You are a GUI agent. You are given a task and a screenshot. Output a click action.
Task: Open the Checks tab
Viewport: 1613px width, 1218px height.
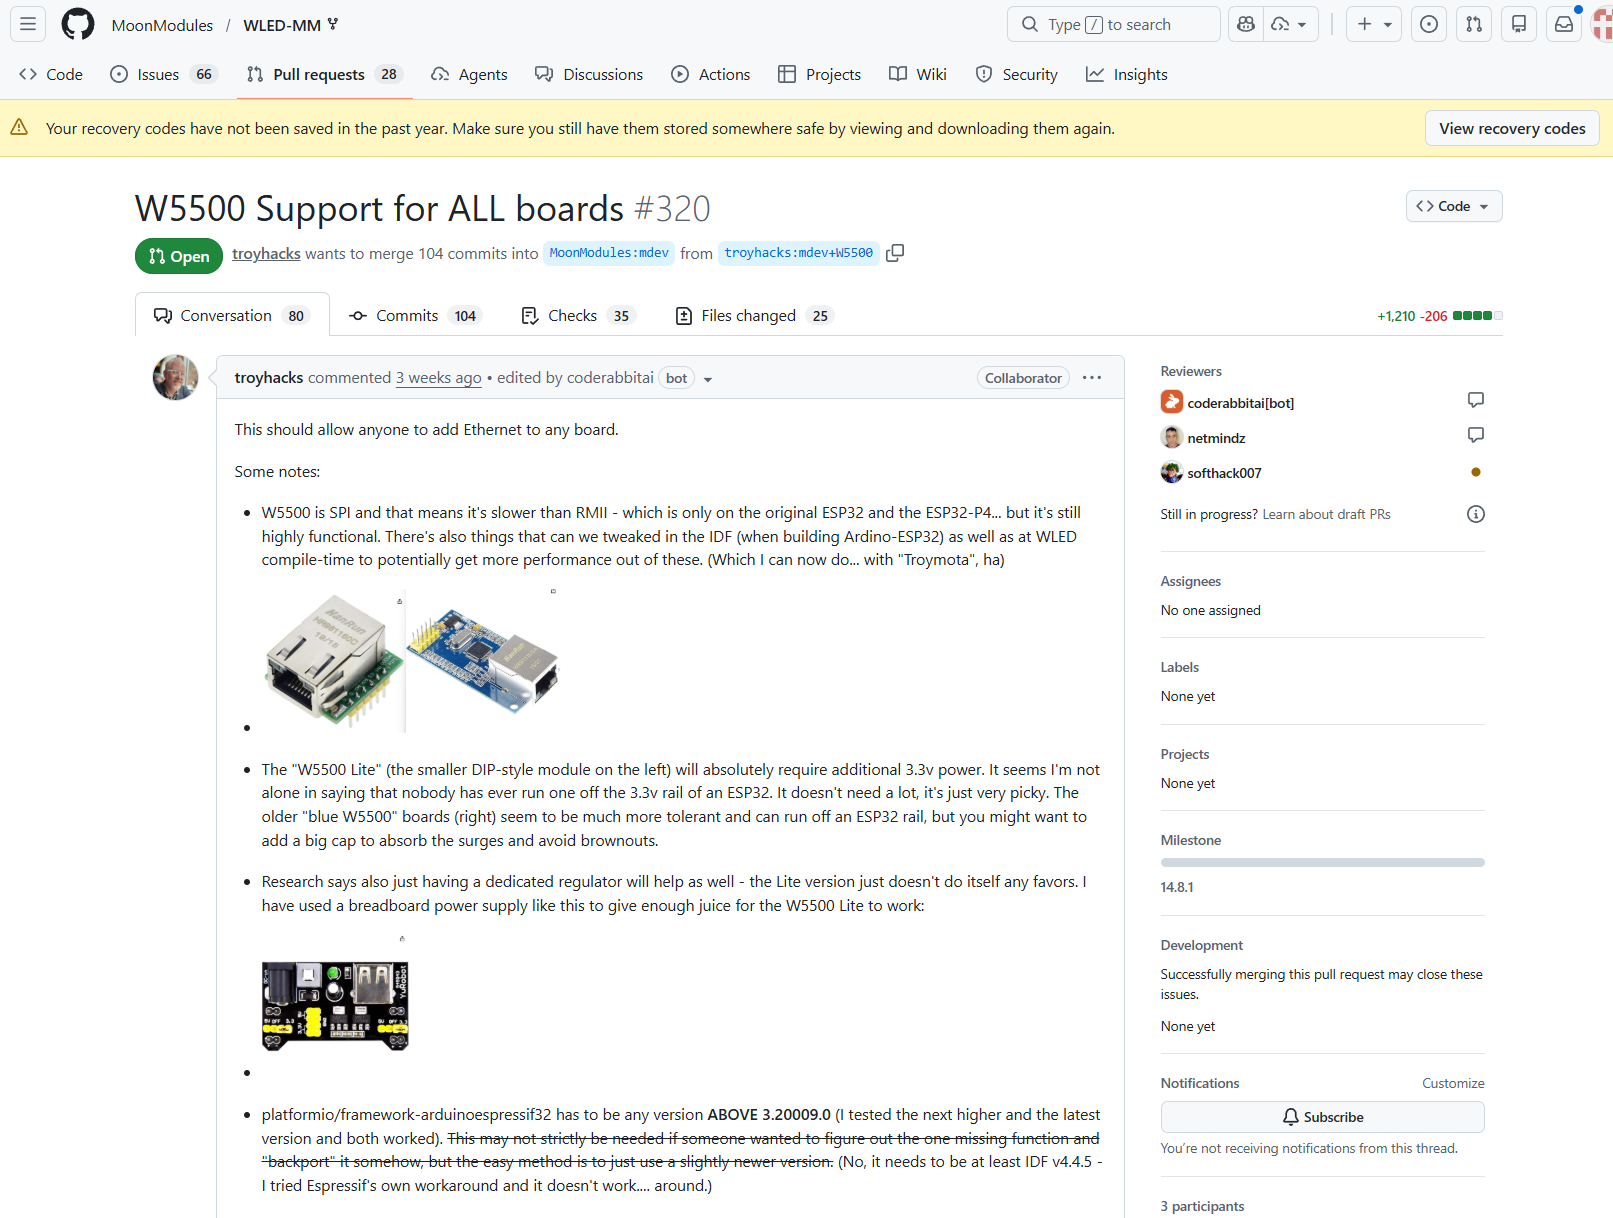coord(578,316)
